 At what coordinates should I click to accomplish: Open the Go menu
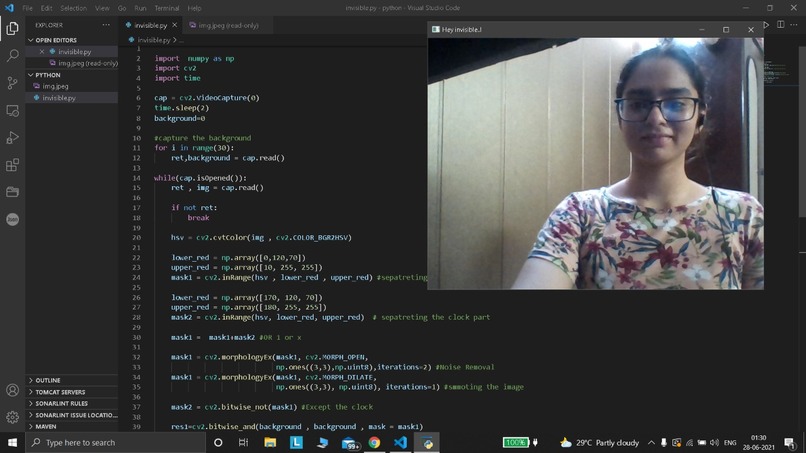(122, 8)
